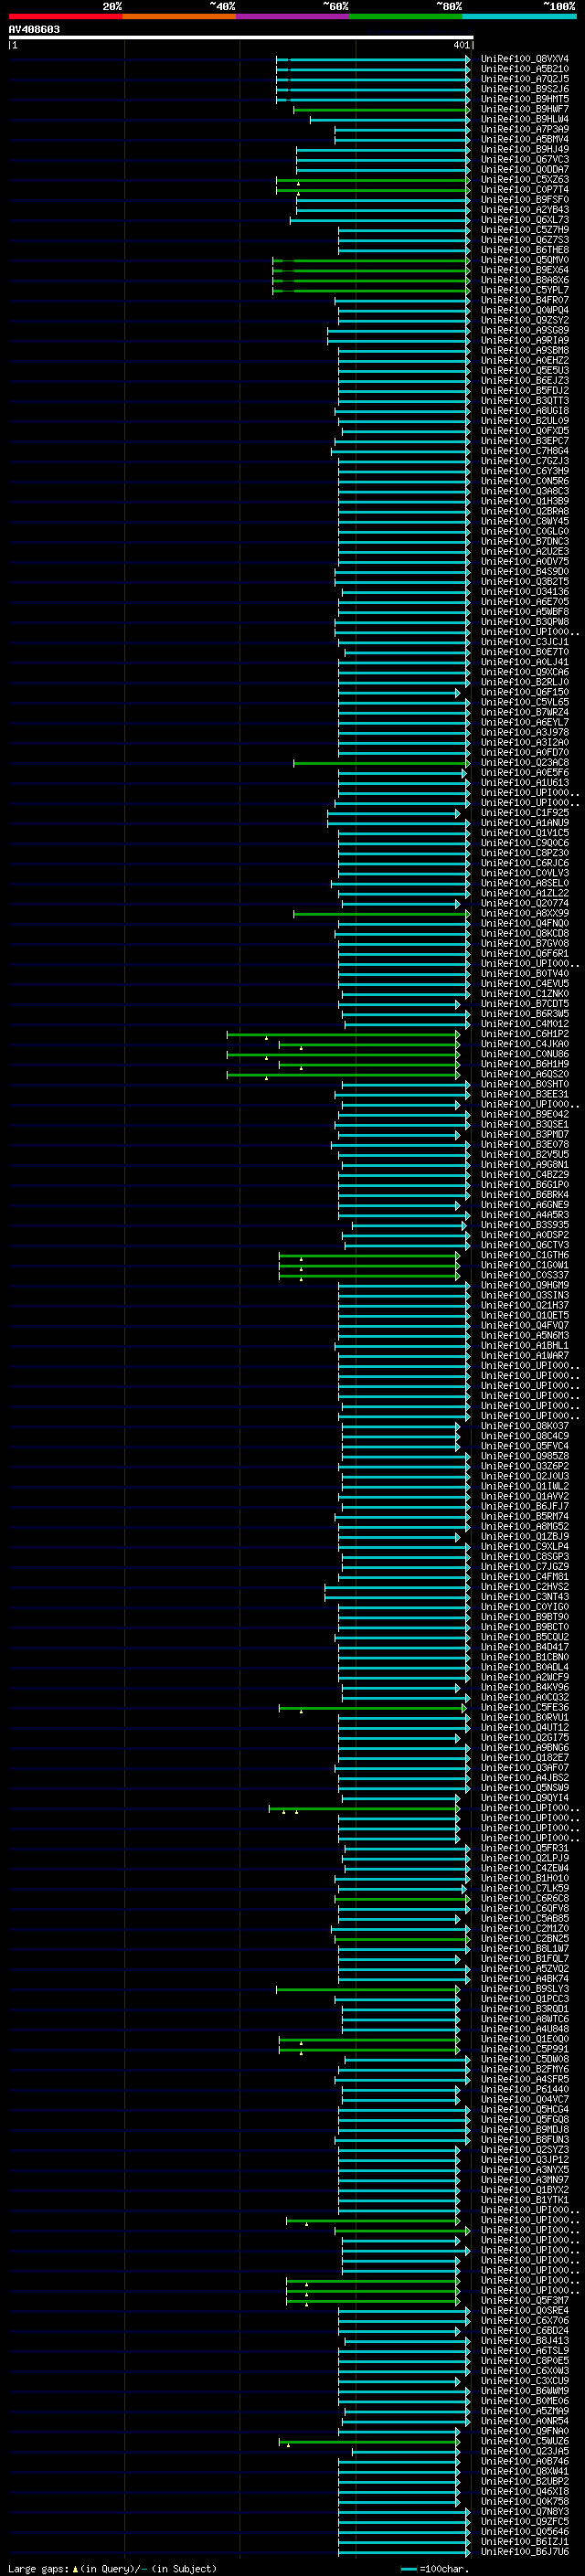Screen dimensions: 585x2576
Task: Select row UniRef100_B9EX64
Action: (x=524, y=270)
